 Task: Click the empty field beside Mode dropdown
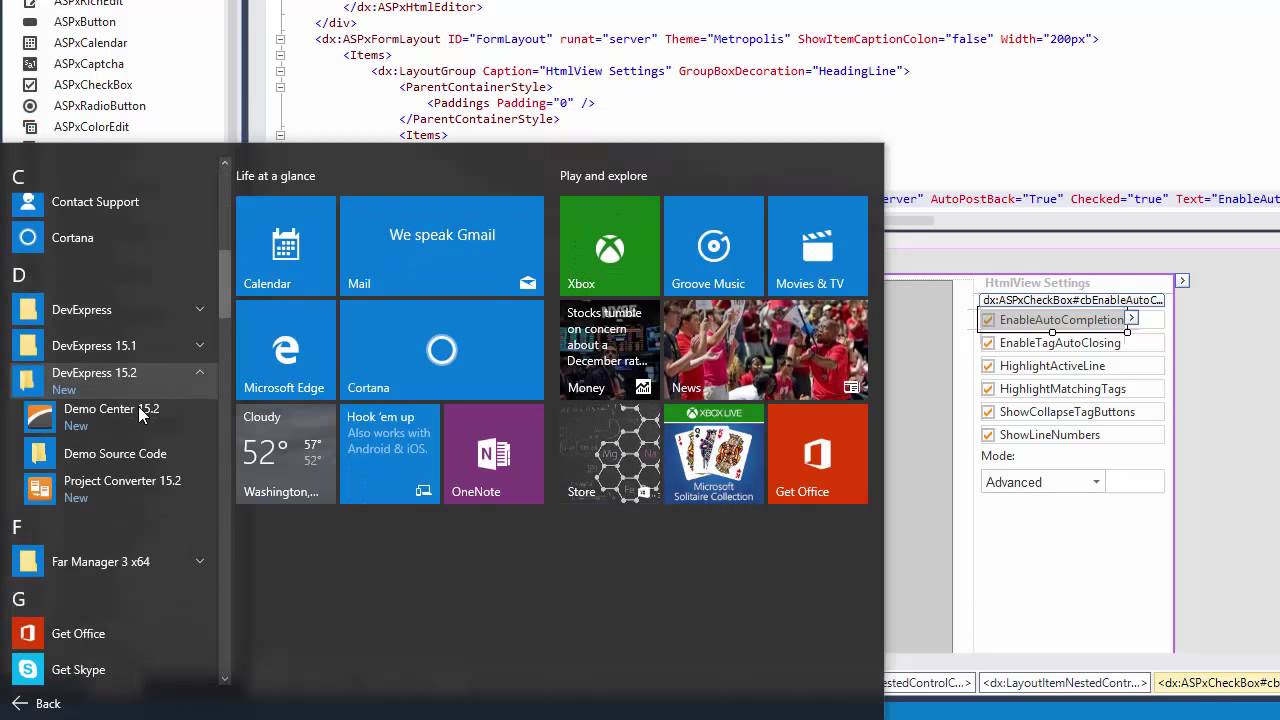click(1135, 482)
